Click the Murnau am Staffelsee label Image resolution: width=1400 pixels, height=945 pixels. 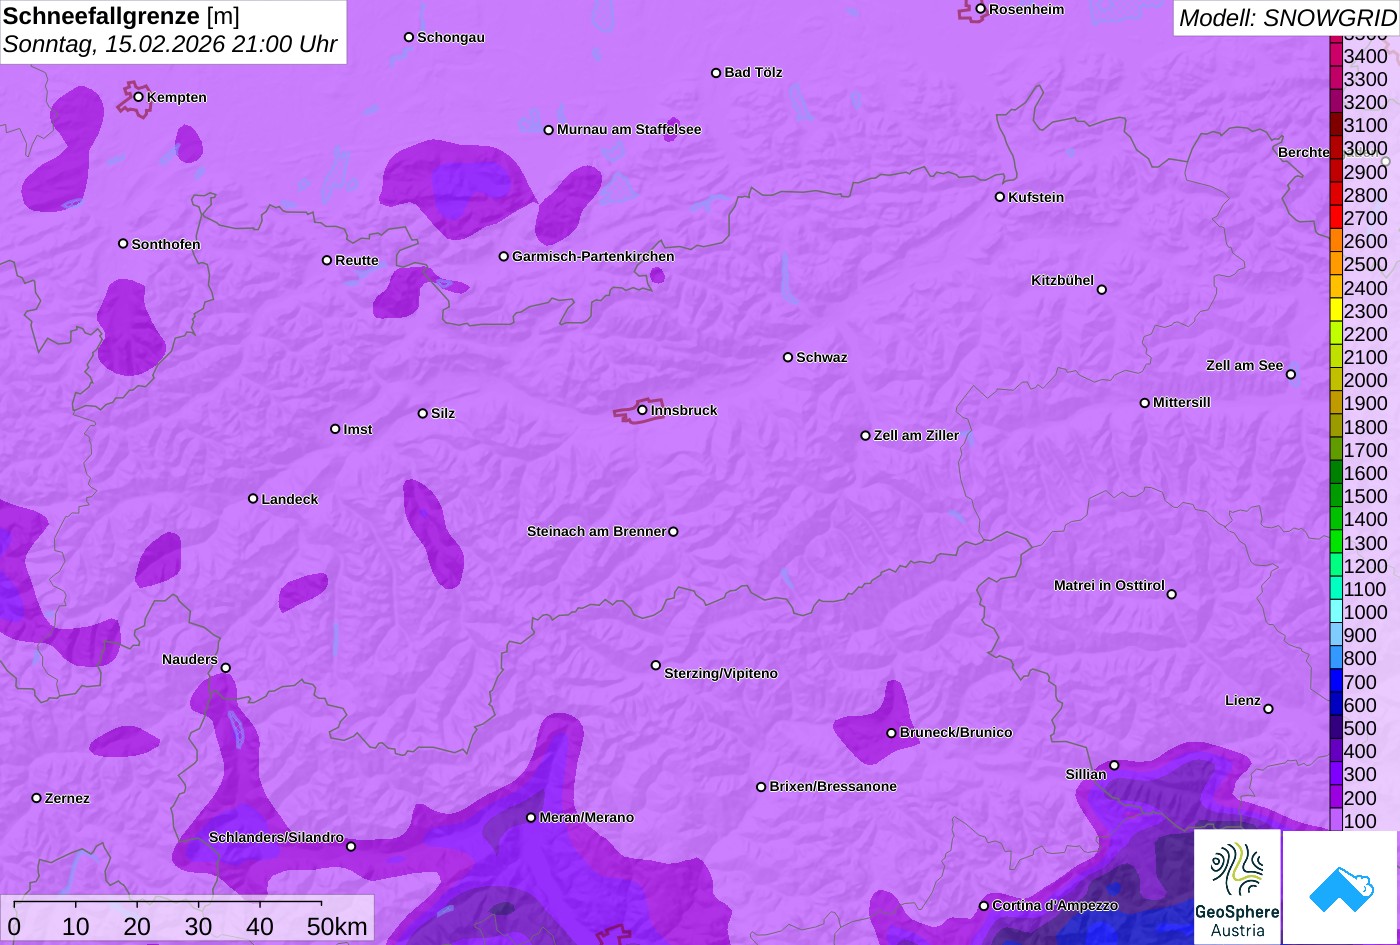click(629, 129)
